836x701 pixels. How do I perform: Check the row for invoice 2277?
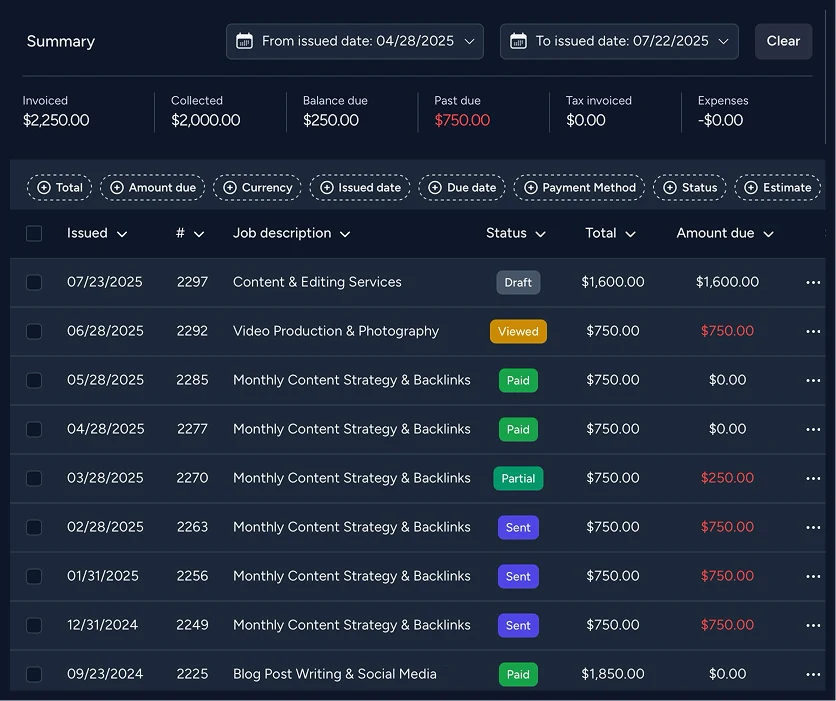34,430
